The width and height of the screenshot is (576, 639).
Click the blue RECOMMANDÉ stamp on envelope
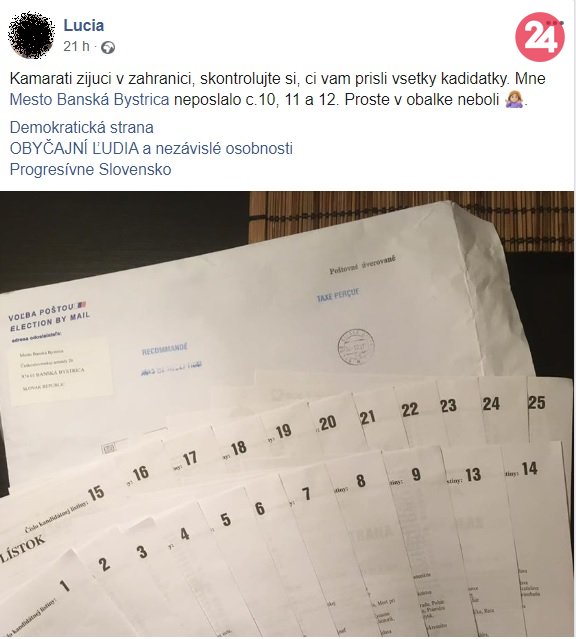point(165,349)
